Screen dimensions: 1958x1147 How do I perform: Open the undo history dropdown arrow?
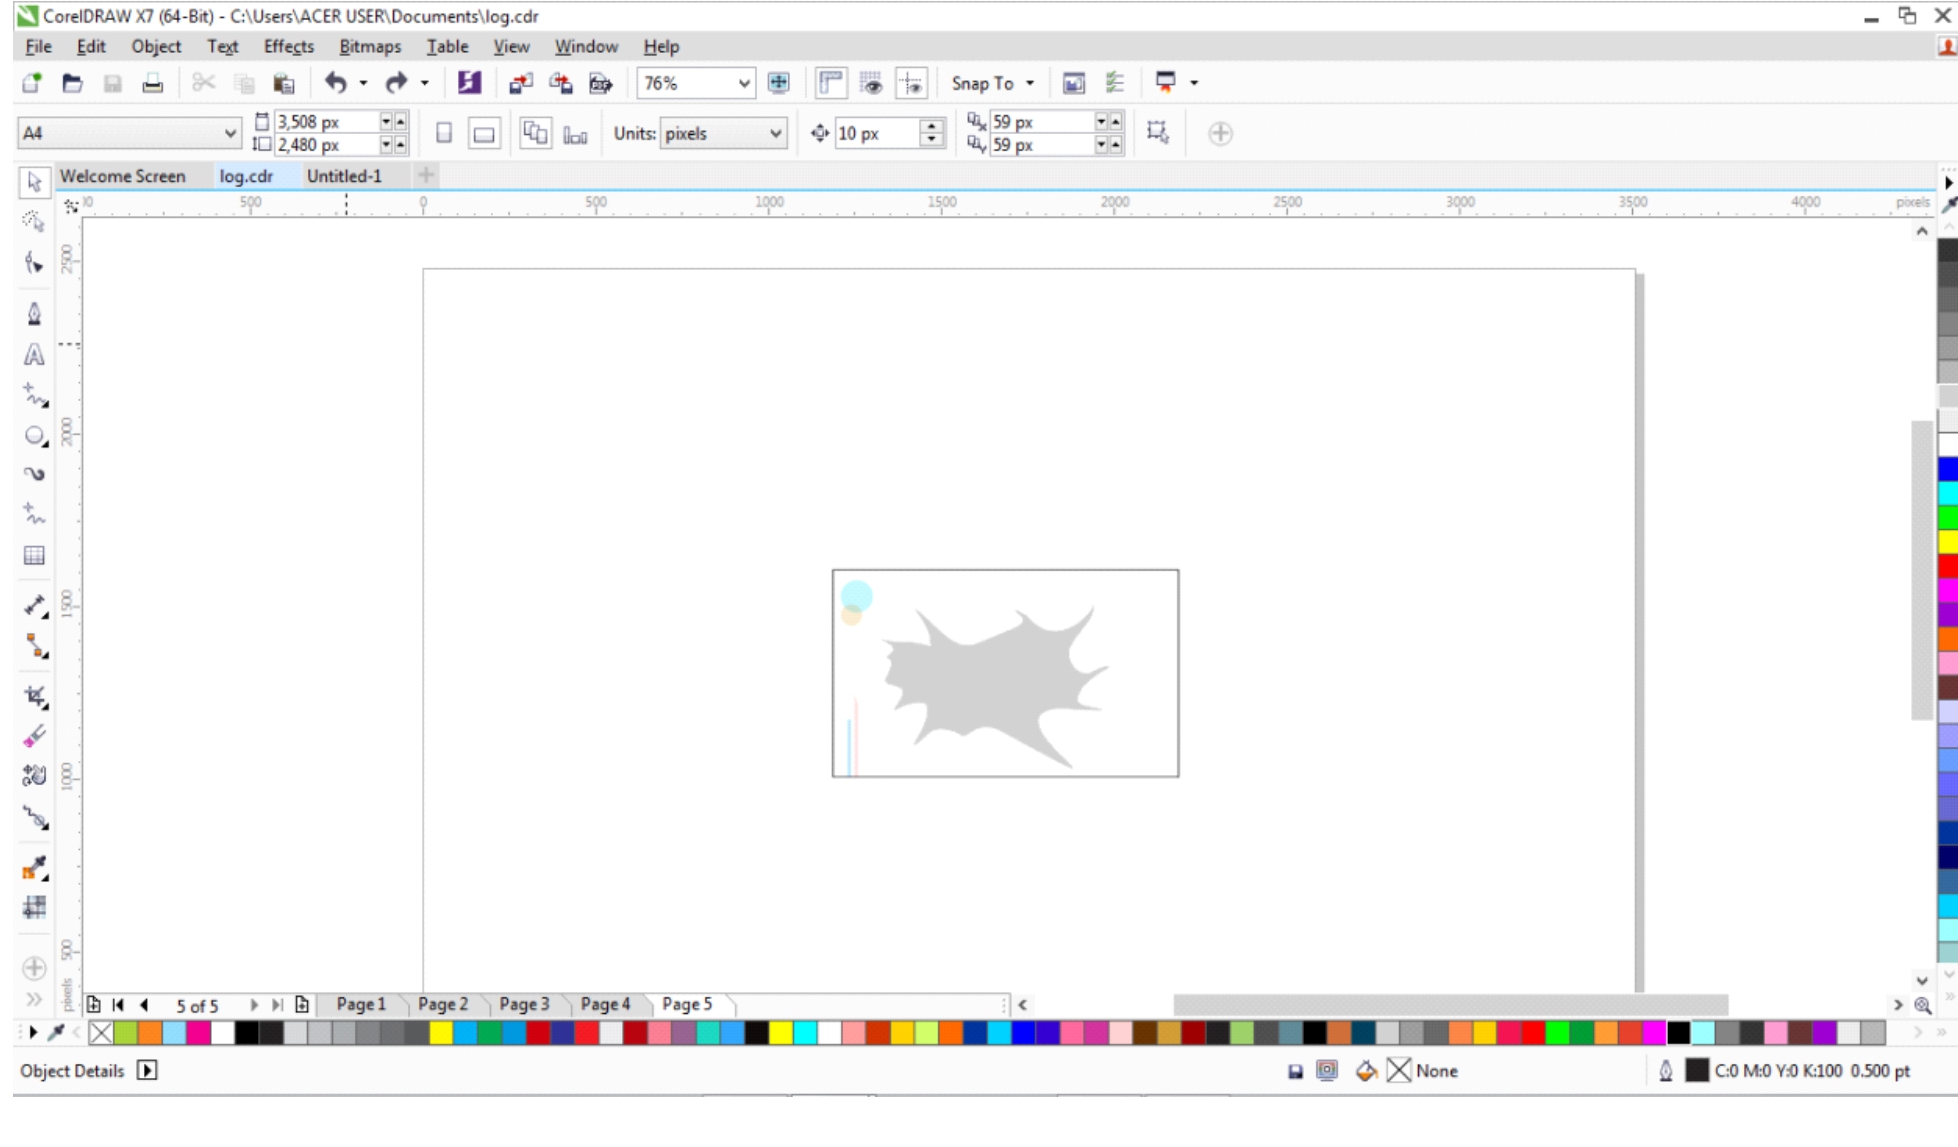click(363, 83)
